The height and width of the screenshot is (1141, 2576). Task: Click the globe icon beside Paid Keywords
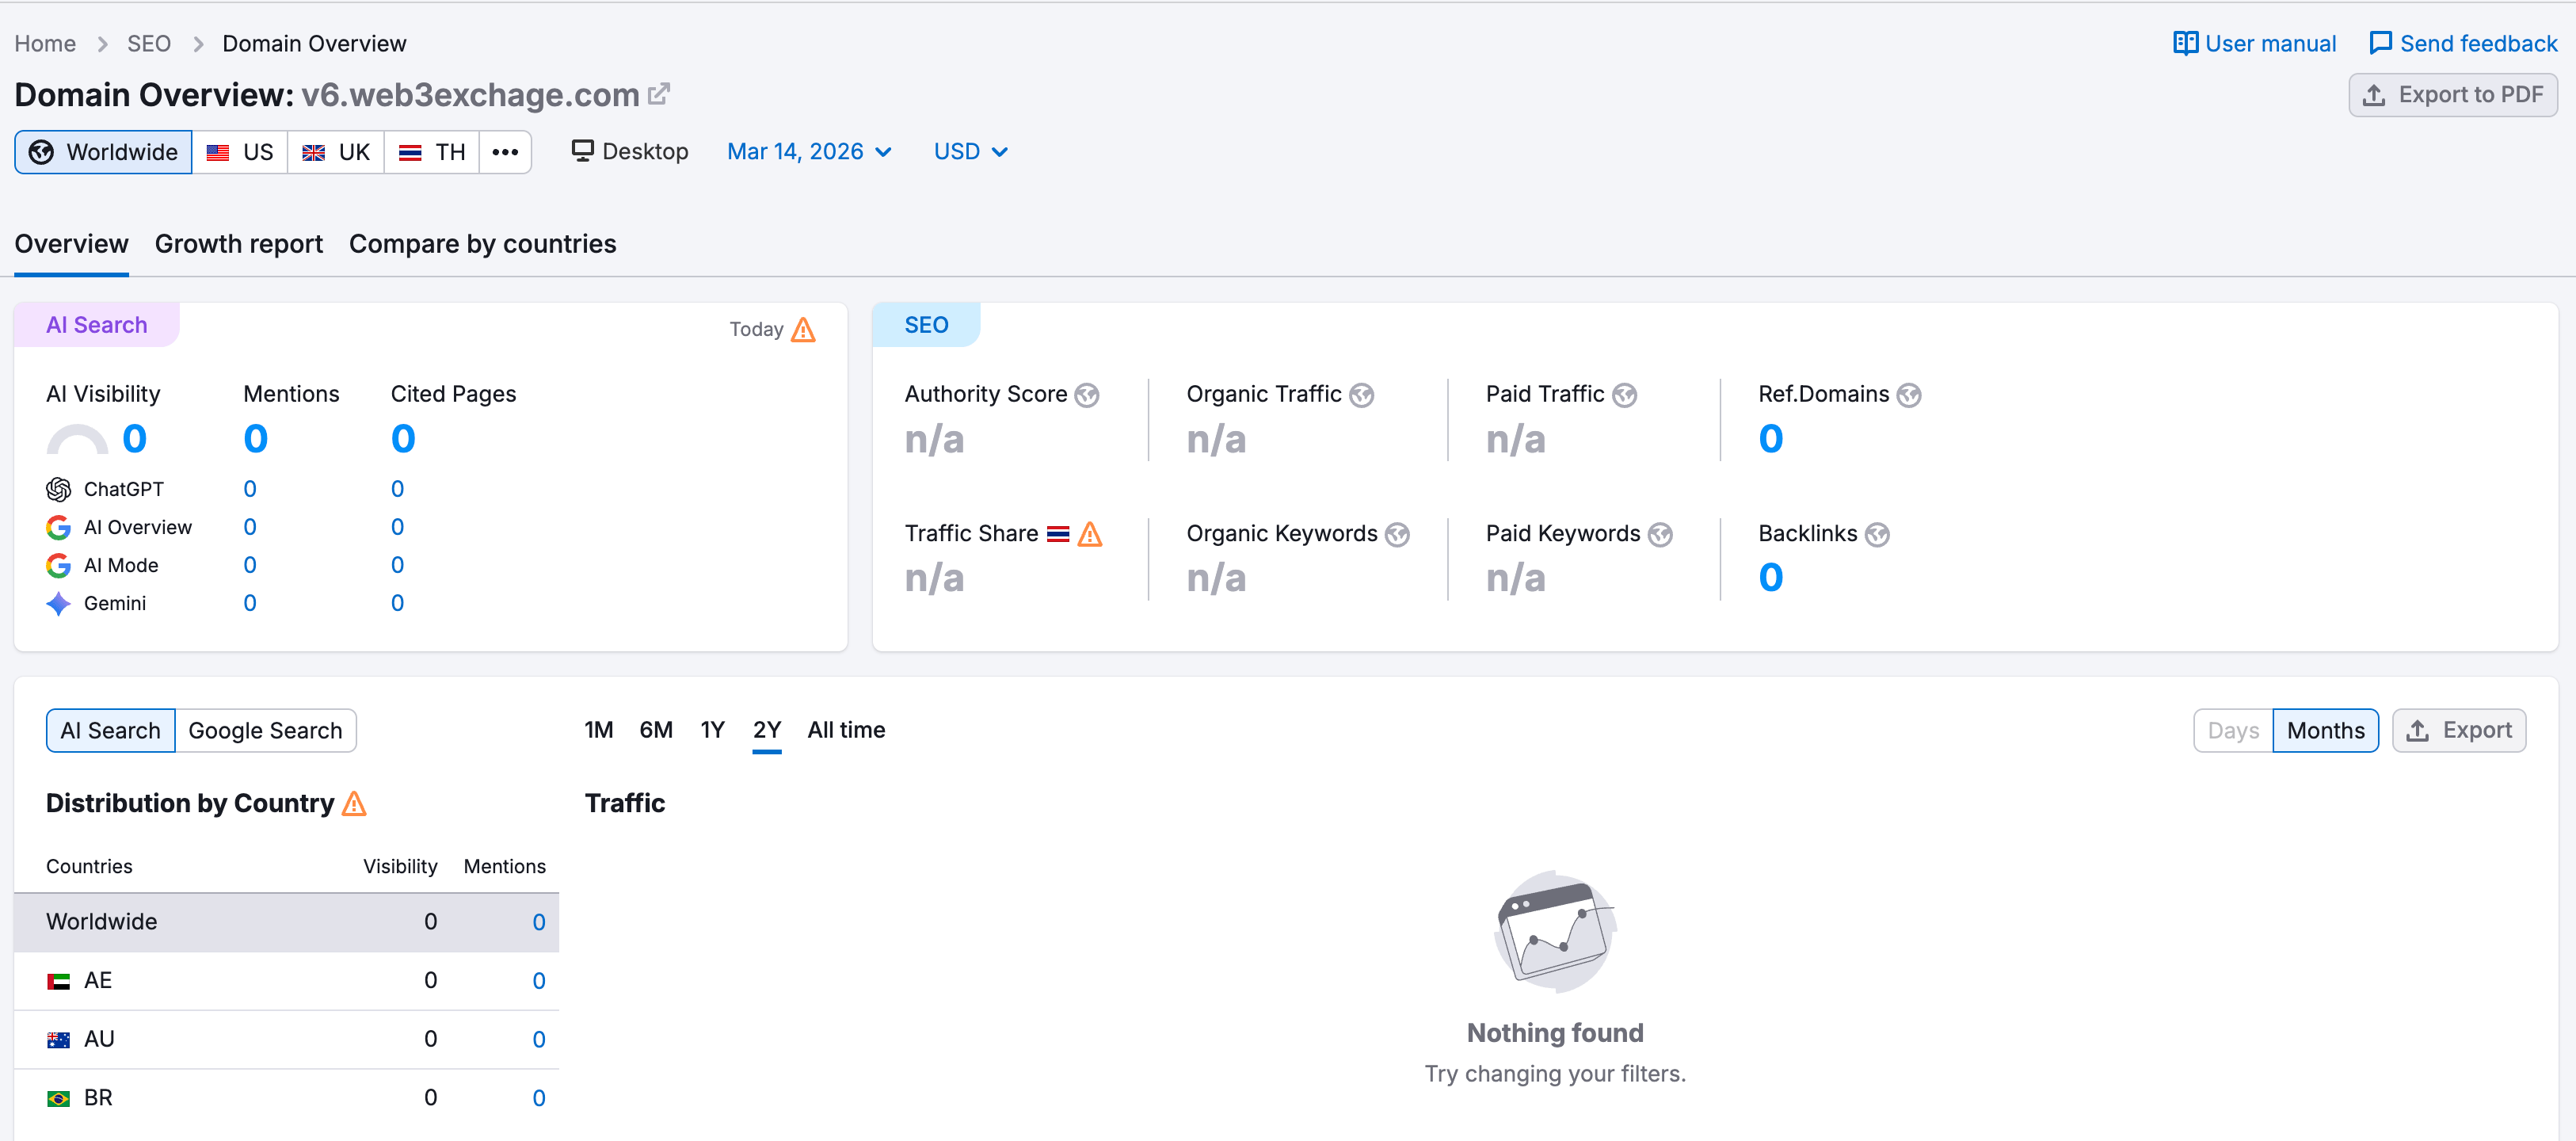(1660, 534)
